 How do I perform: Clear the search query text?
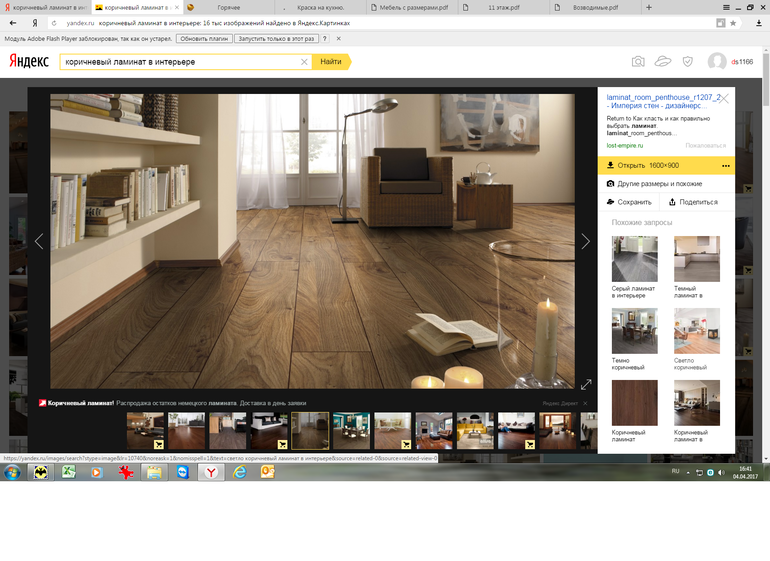(304, 62)
